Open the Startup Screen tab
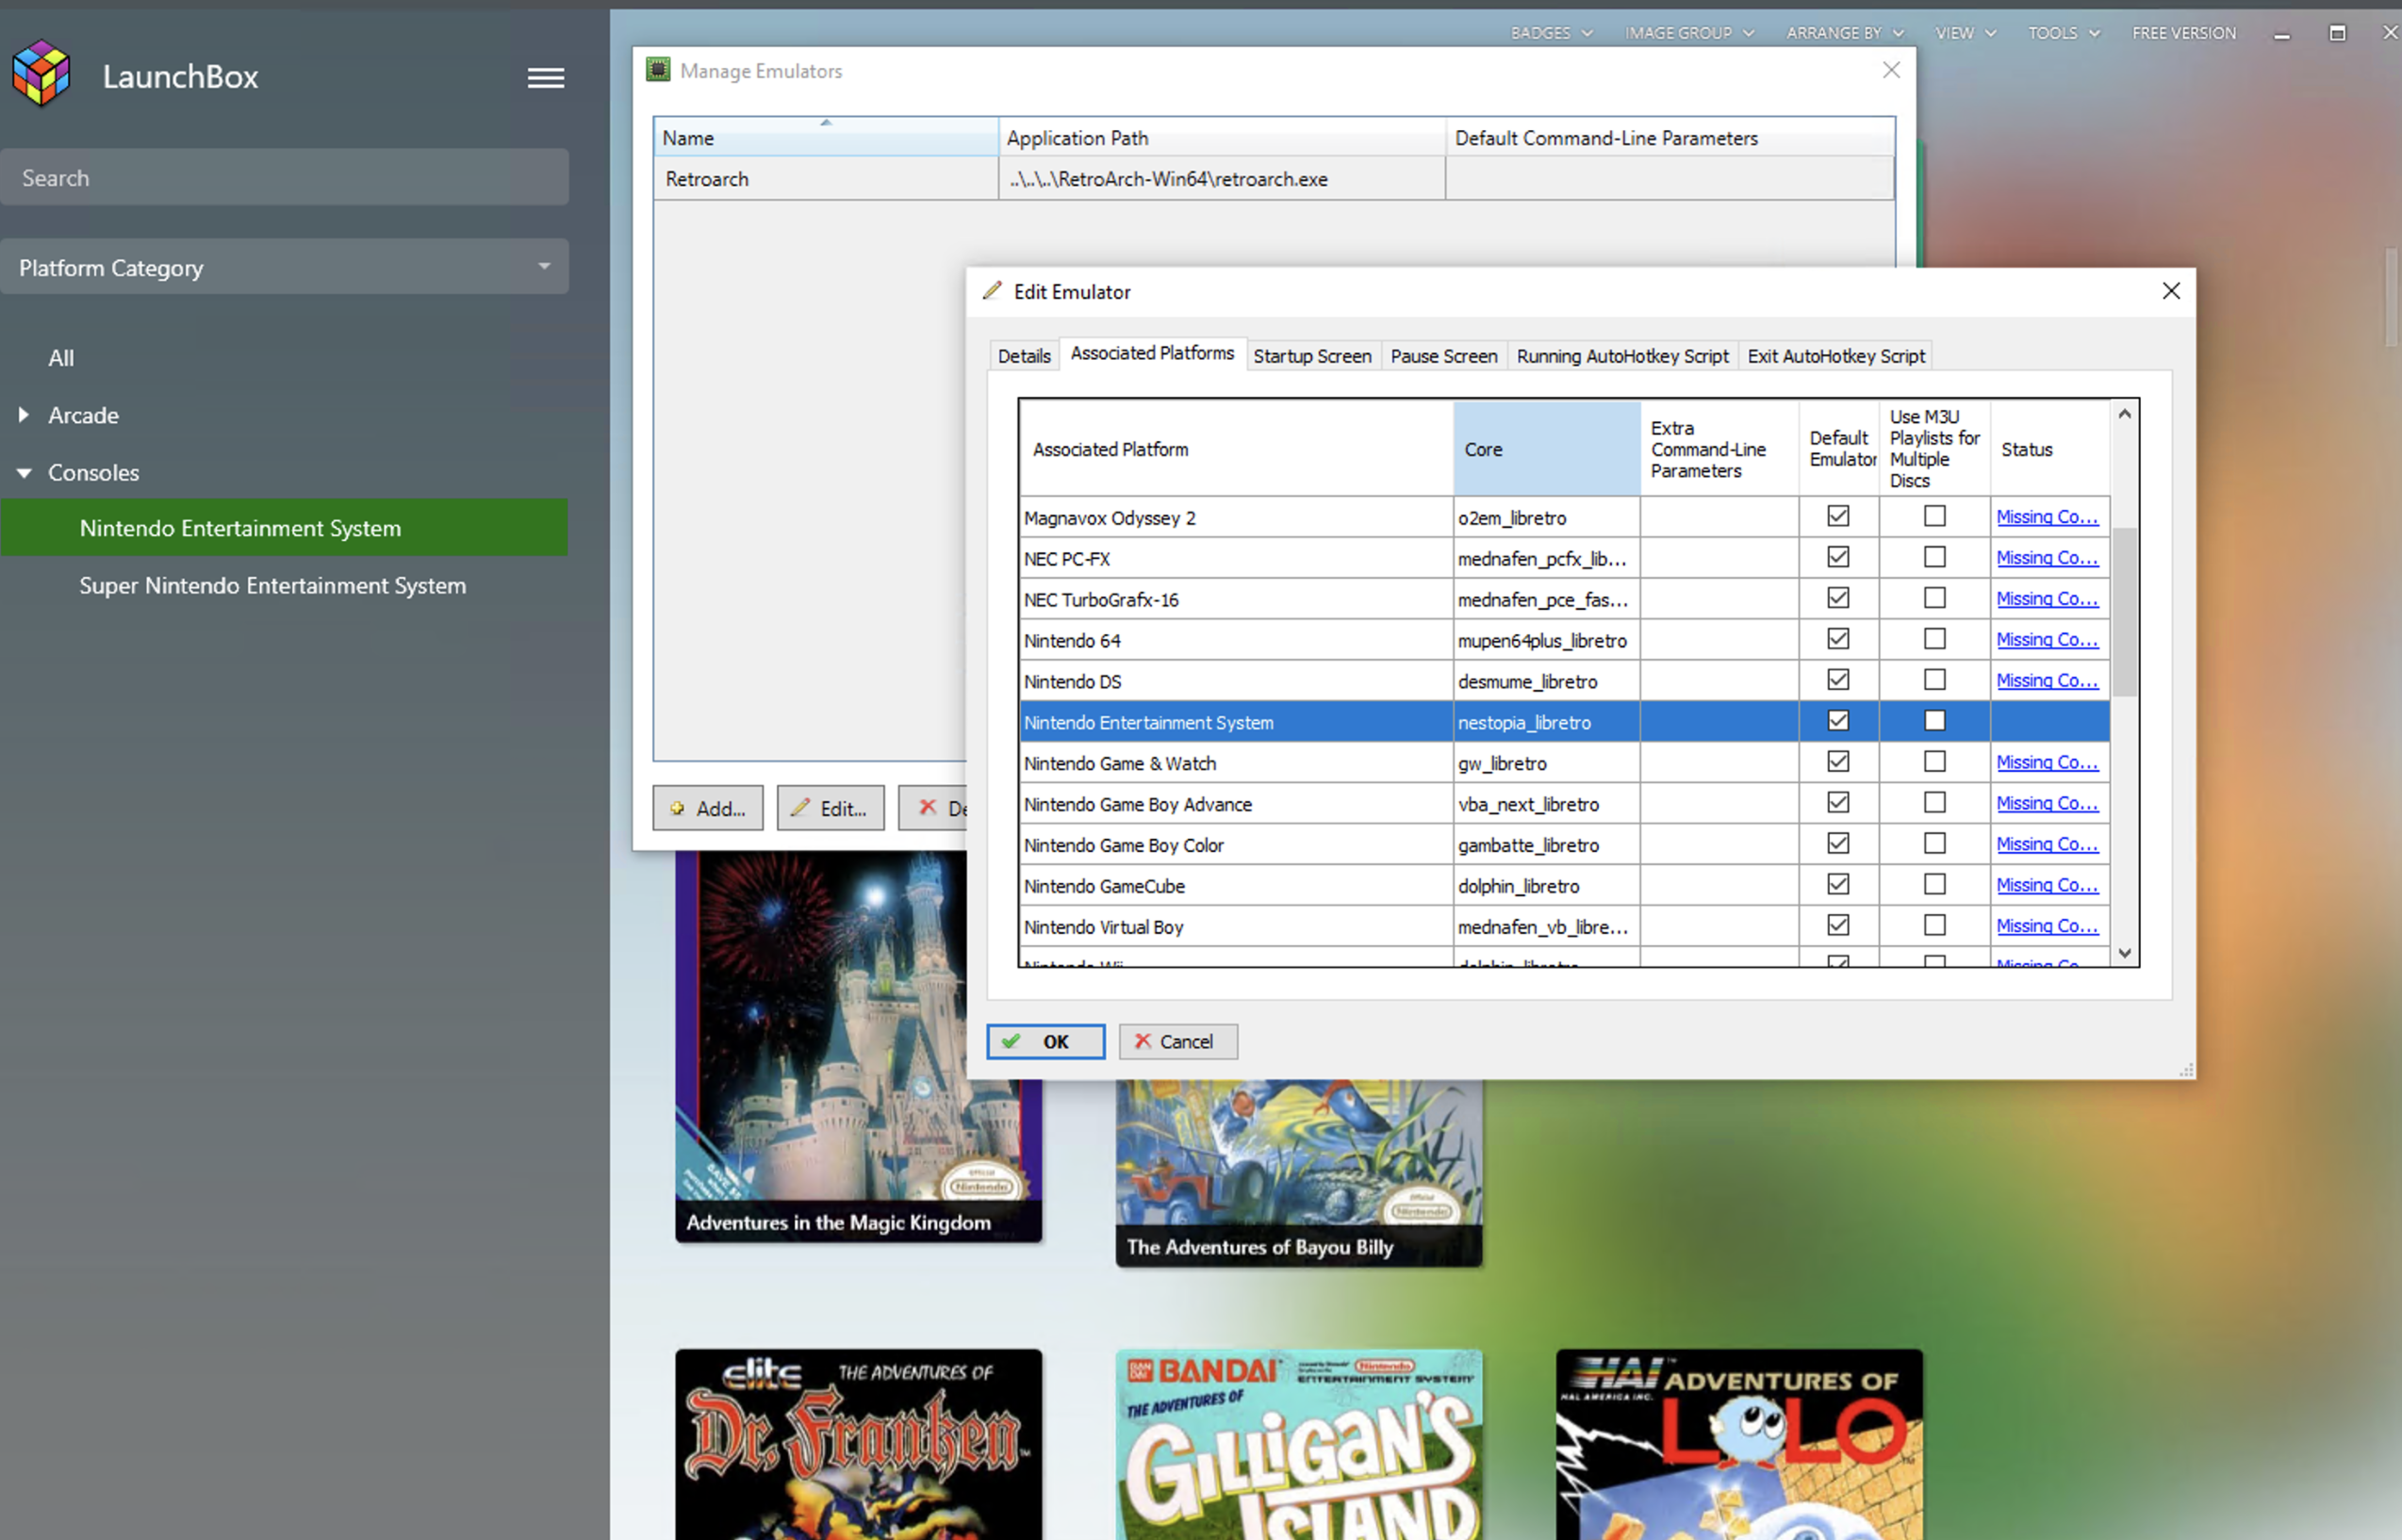Screen dimensions: 2402x1540 point(1312,356)
